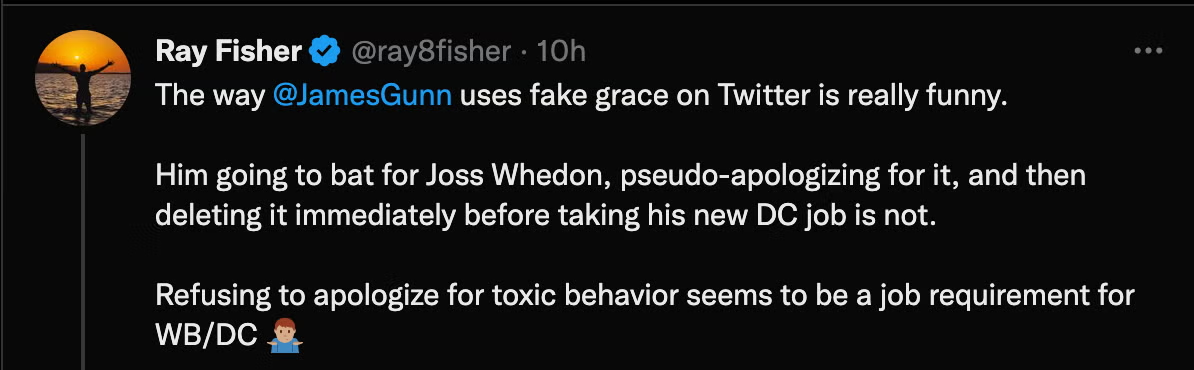Open the Ray Fisher display name link
Image resolution: width=1194 pixels, height=370 pixels.
[x=228, y=52]
